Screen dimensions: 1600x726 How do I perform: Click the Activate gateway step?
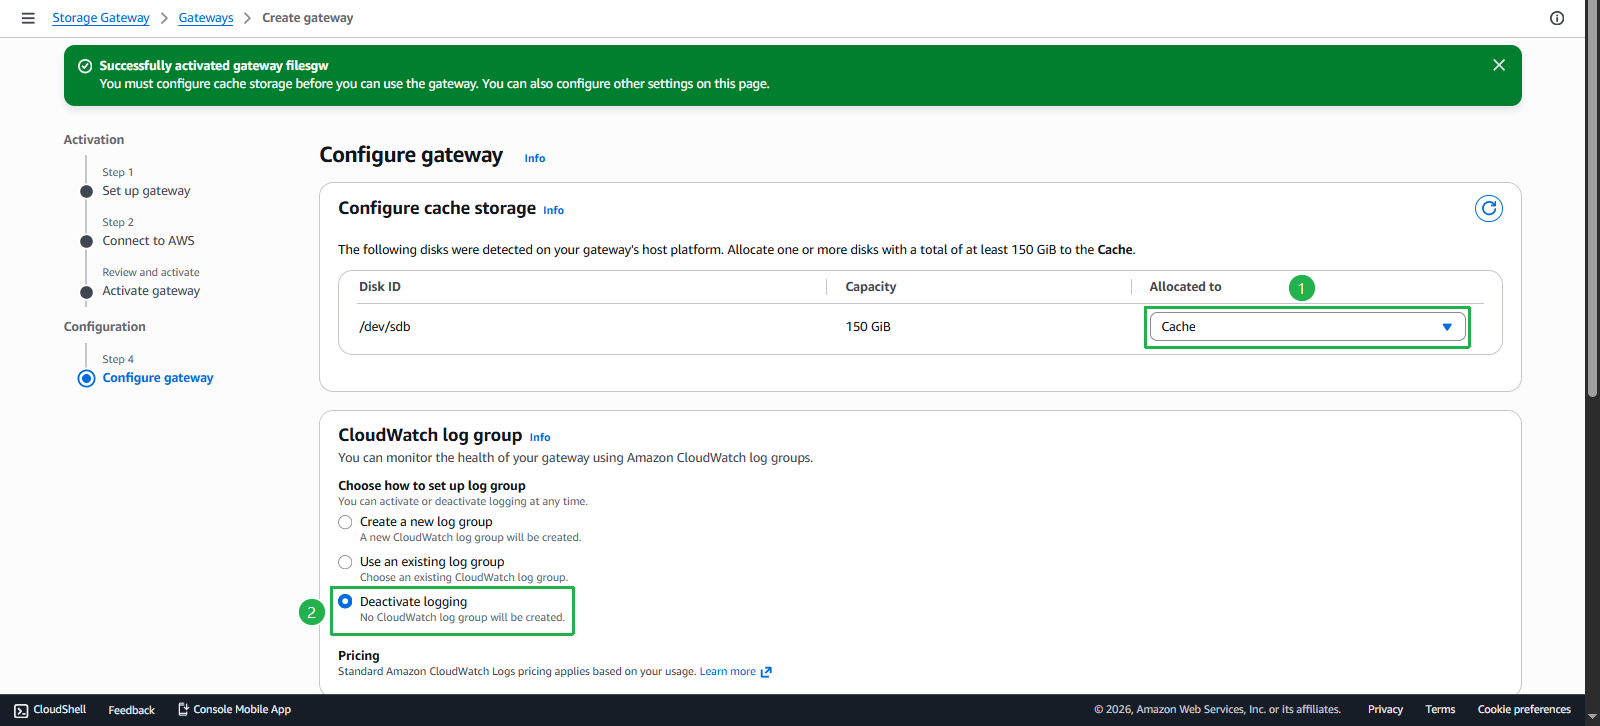tap(151, 291)
